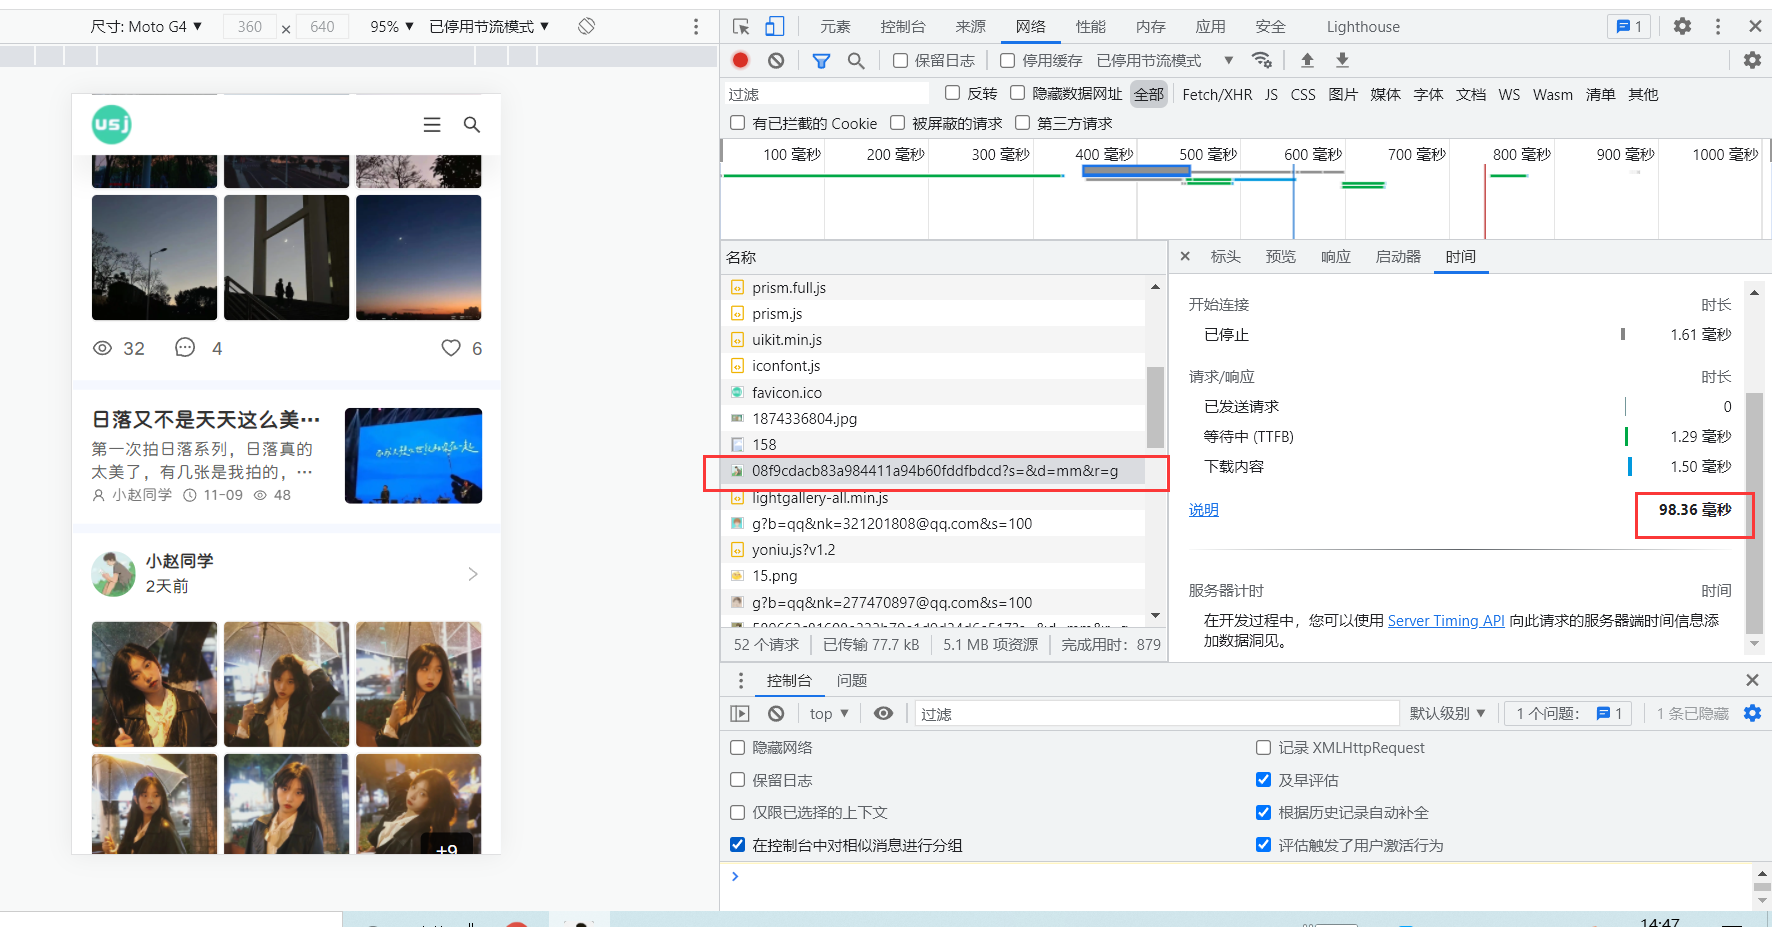Open the 95% zoom dropdown

coord(392,26)
